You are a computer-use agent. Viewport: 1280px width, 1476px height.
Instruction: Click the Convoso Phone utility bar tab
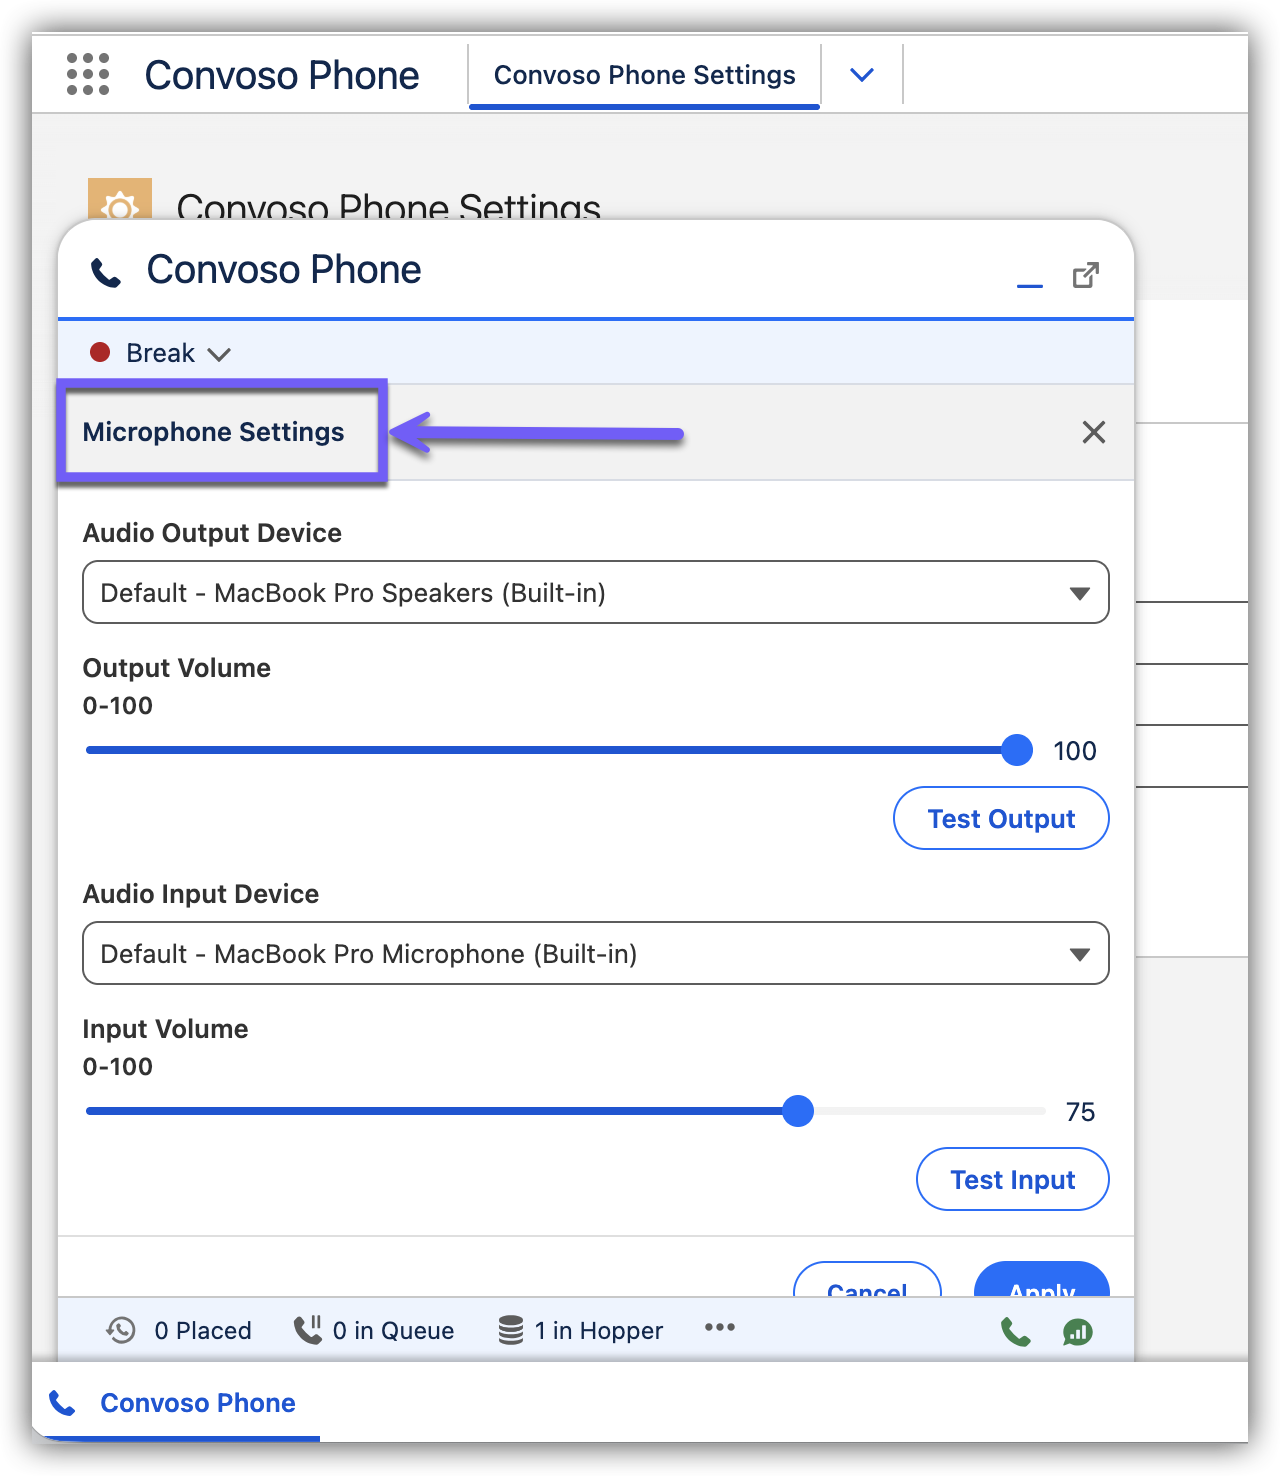coord(175,1403)
